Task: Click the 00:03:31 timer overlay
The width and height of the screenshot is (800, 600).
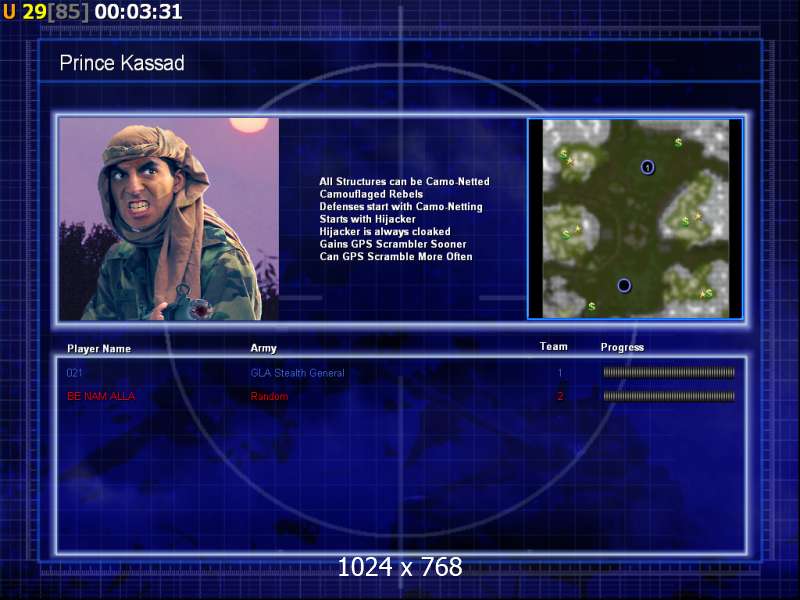Action: [138, 12]
